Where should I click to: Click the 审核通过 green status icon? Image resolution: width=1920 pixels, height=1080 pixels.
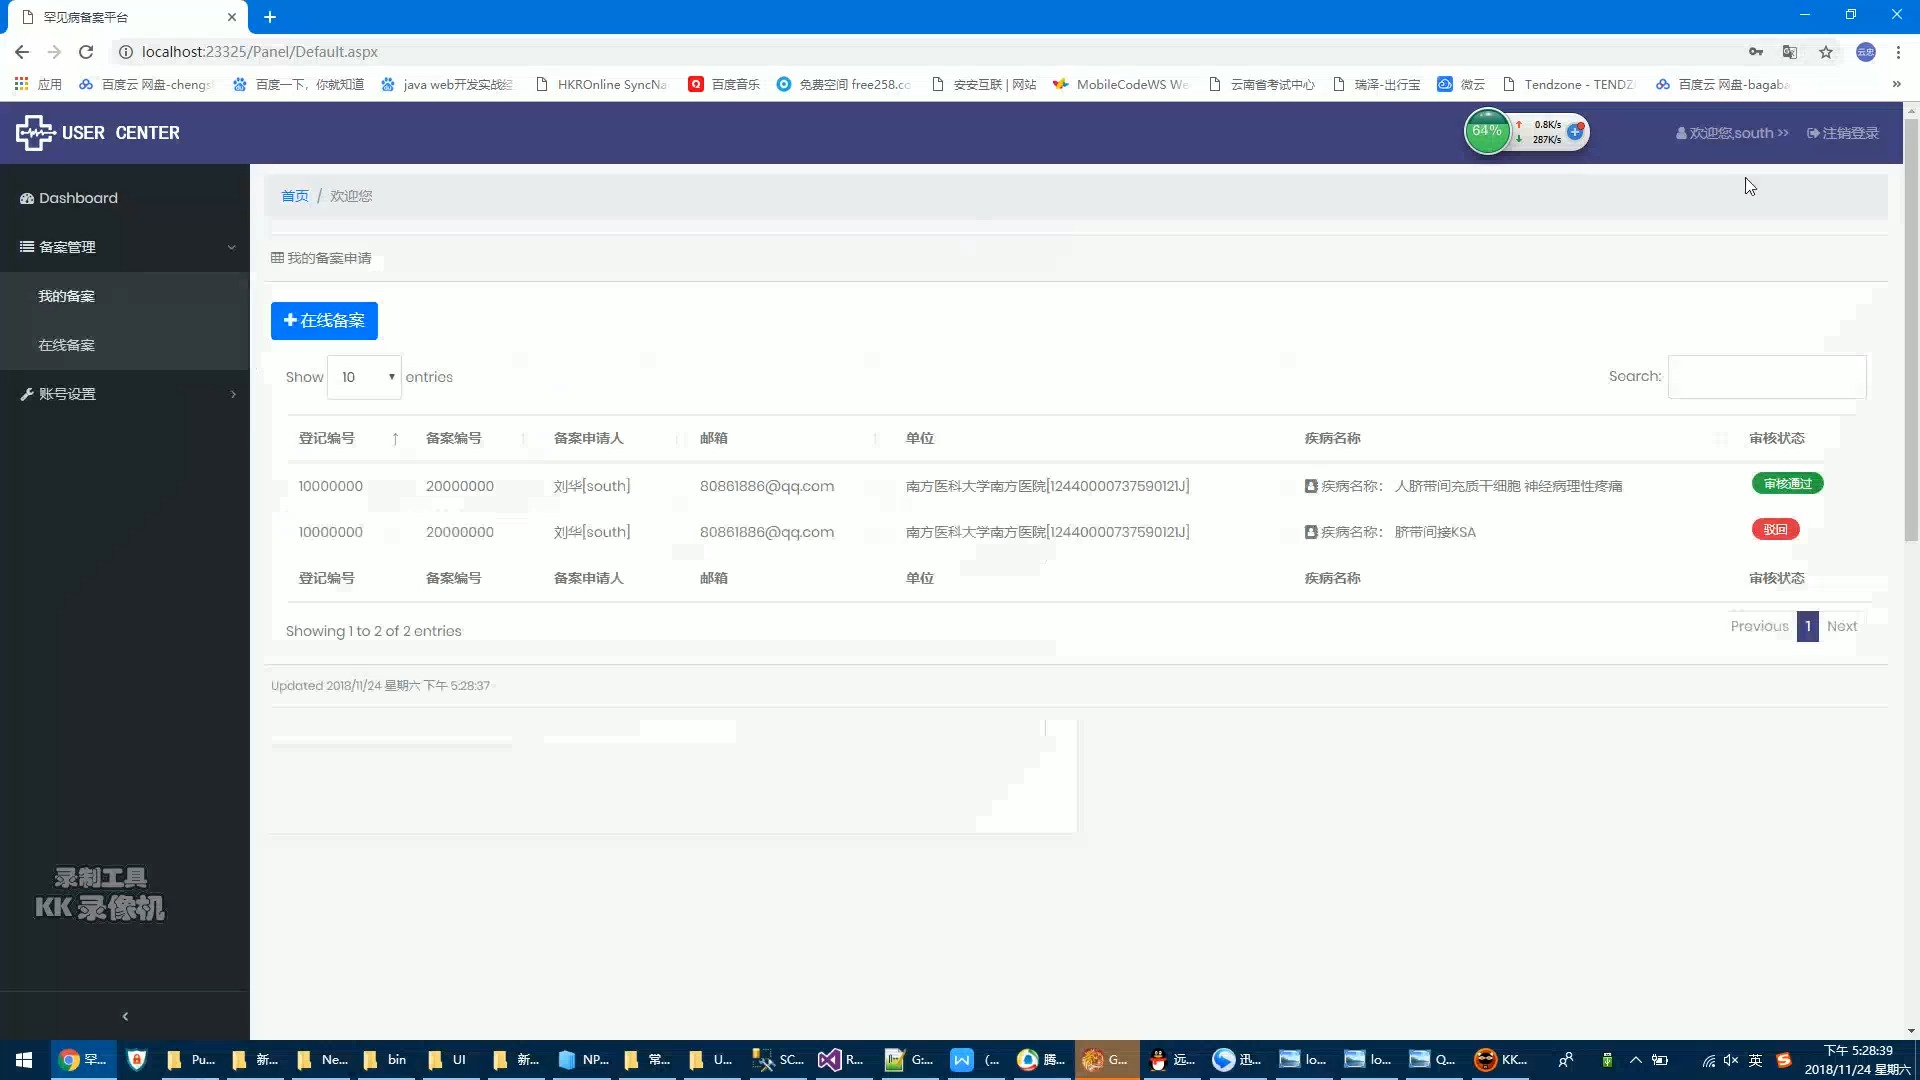tap(1785, 483)
